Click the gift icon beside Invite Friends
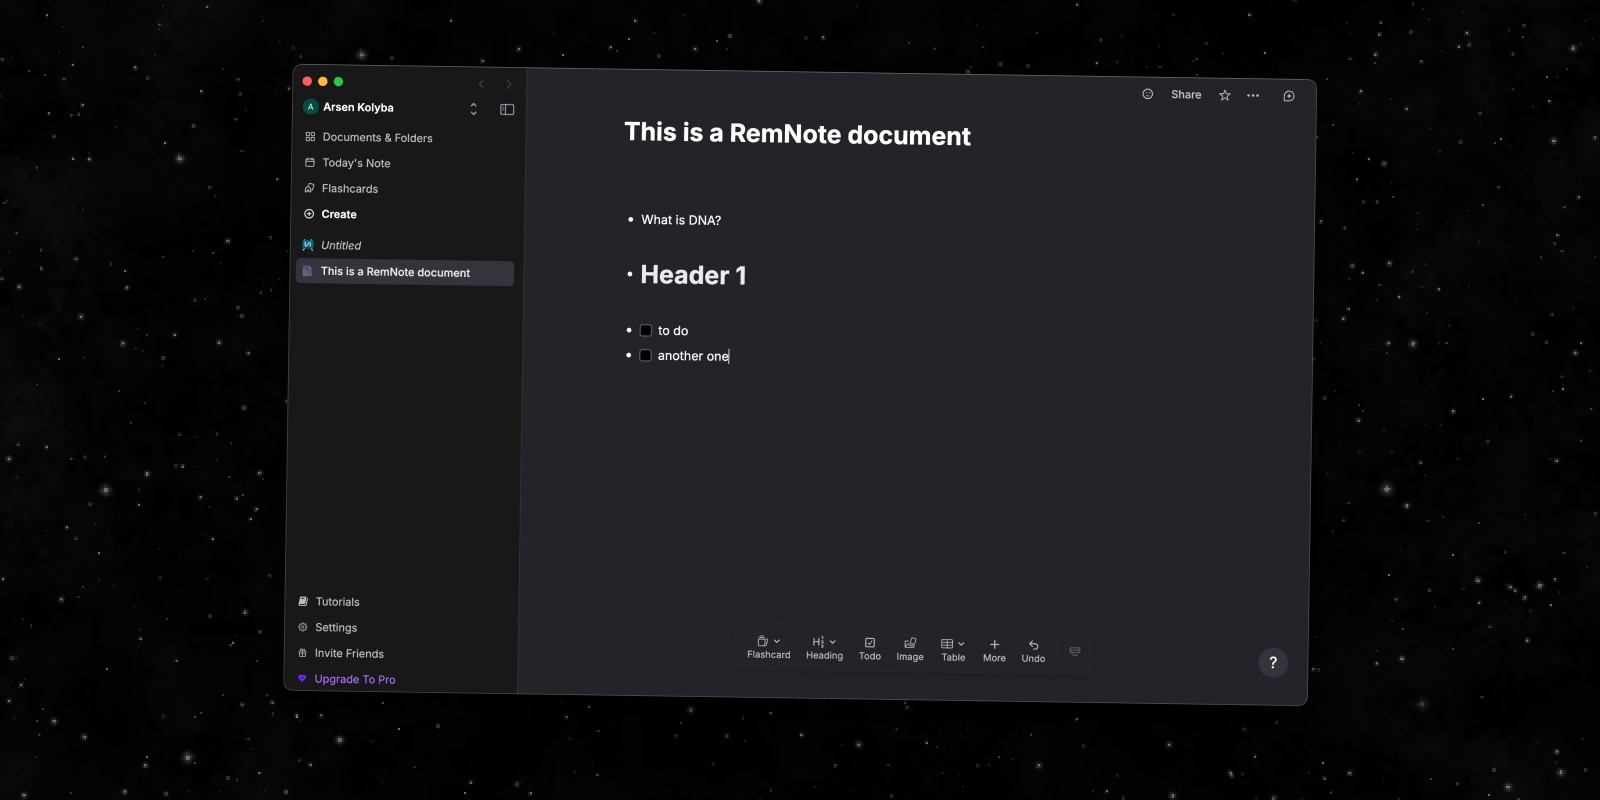 [303, 653]
